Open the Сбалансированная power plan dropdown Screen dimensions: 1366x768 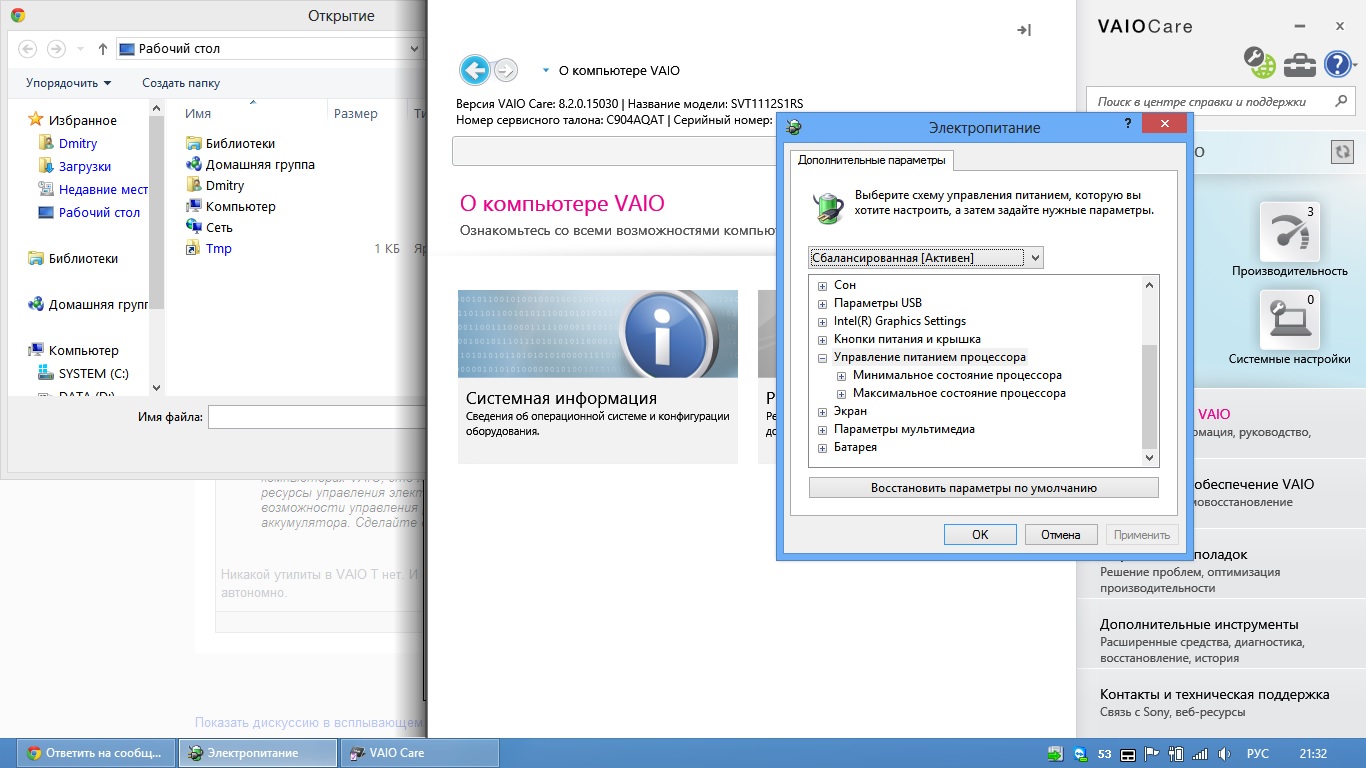pyautogui.click(x=926, y=258)
